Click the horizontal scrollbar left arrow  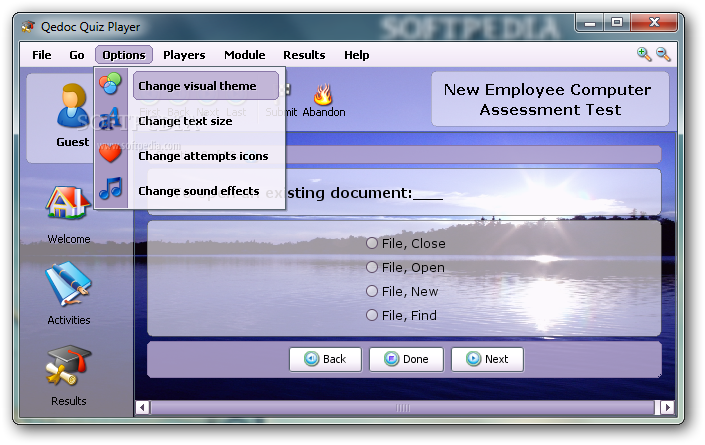pyautogui.click(x=143, y=408)
